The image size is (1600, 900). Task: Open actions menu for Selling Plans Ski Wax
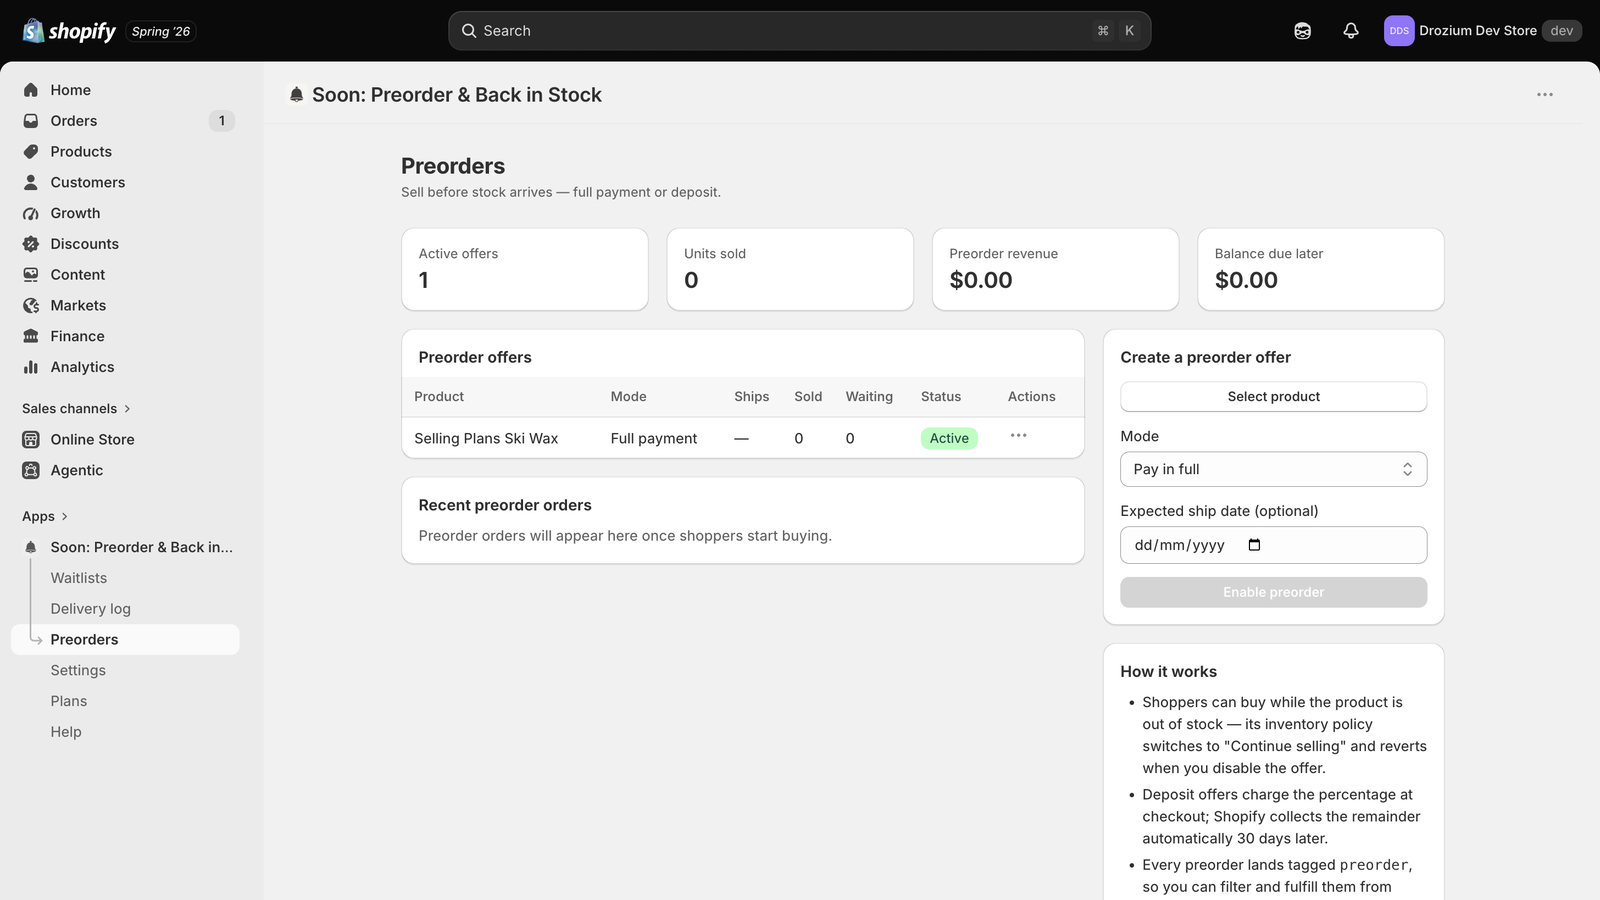[x=1018, y=436]
